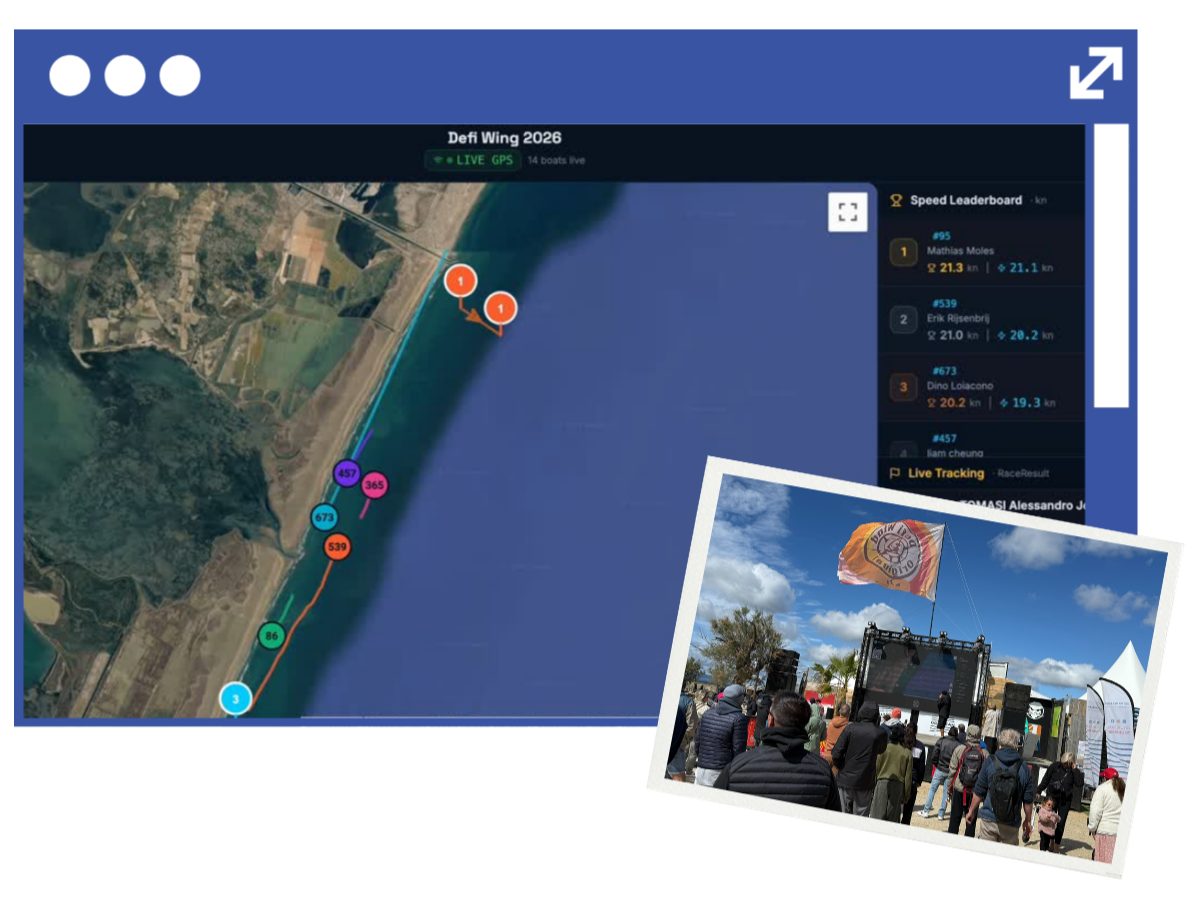The image size is (1200, 899).
Task: Click the third white window dot
Action: pyautogui.click(x=180, y=76)
